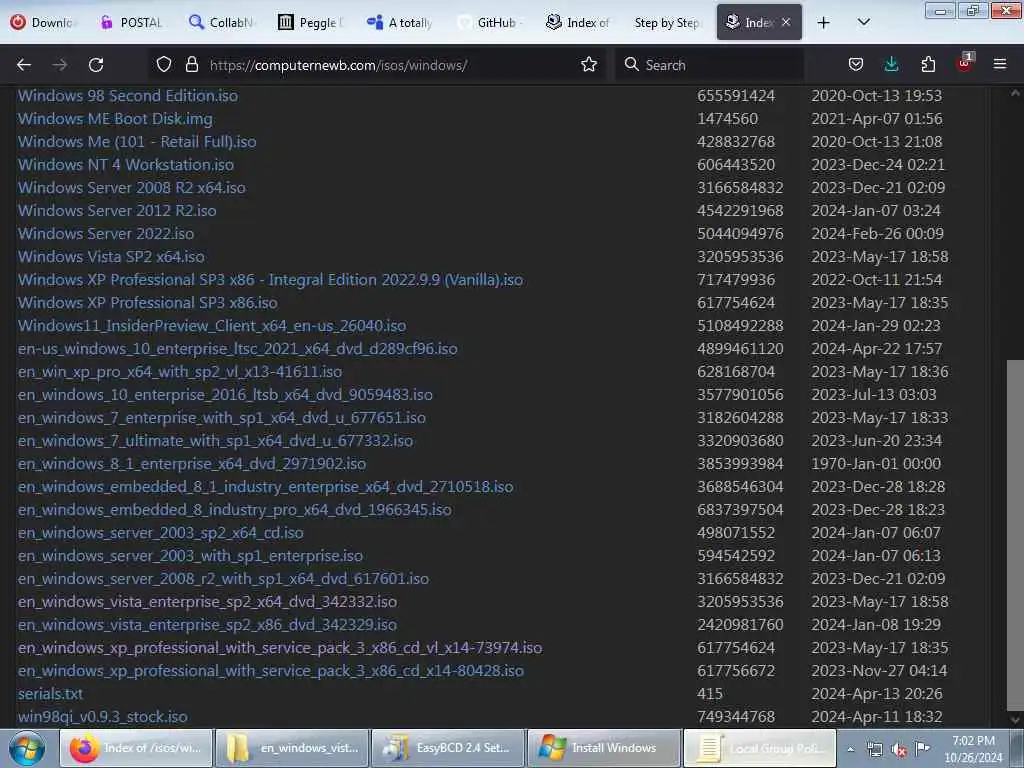Open the Extensions puzzle icon
The height and width of the screenshot is (768, 1024).
(928, 65)
